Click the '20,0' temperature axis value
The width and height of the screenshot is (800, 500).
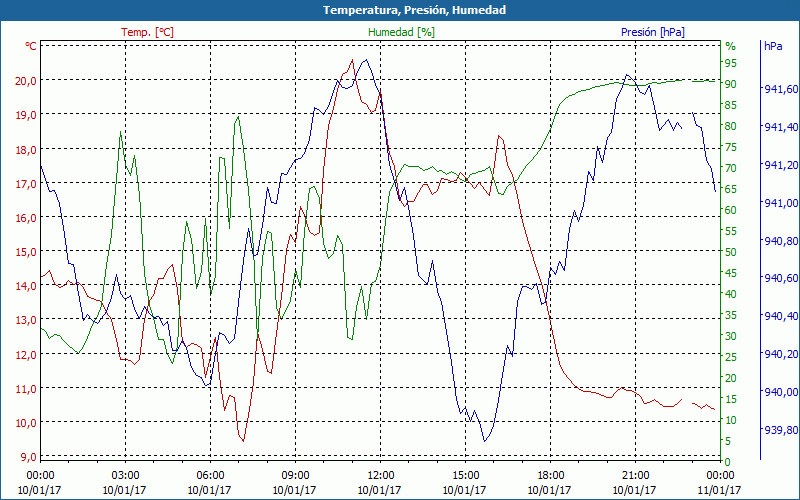pyautogui.click(x=27, y=81)
